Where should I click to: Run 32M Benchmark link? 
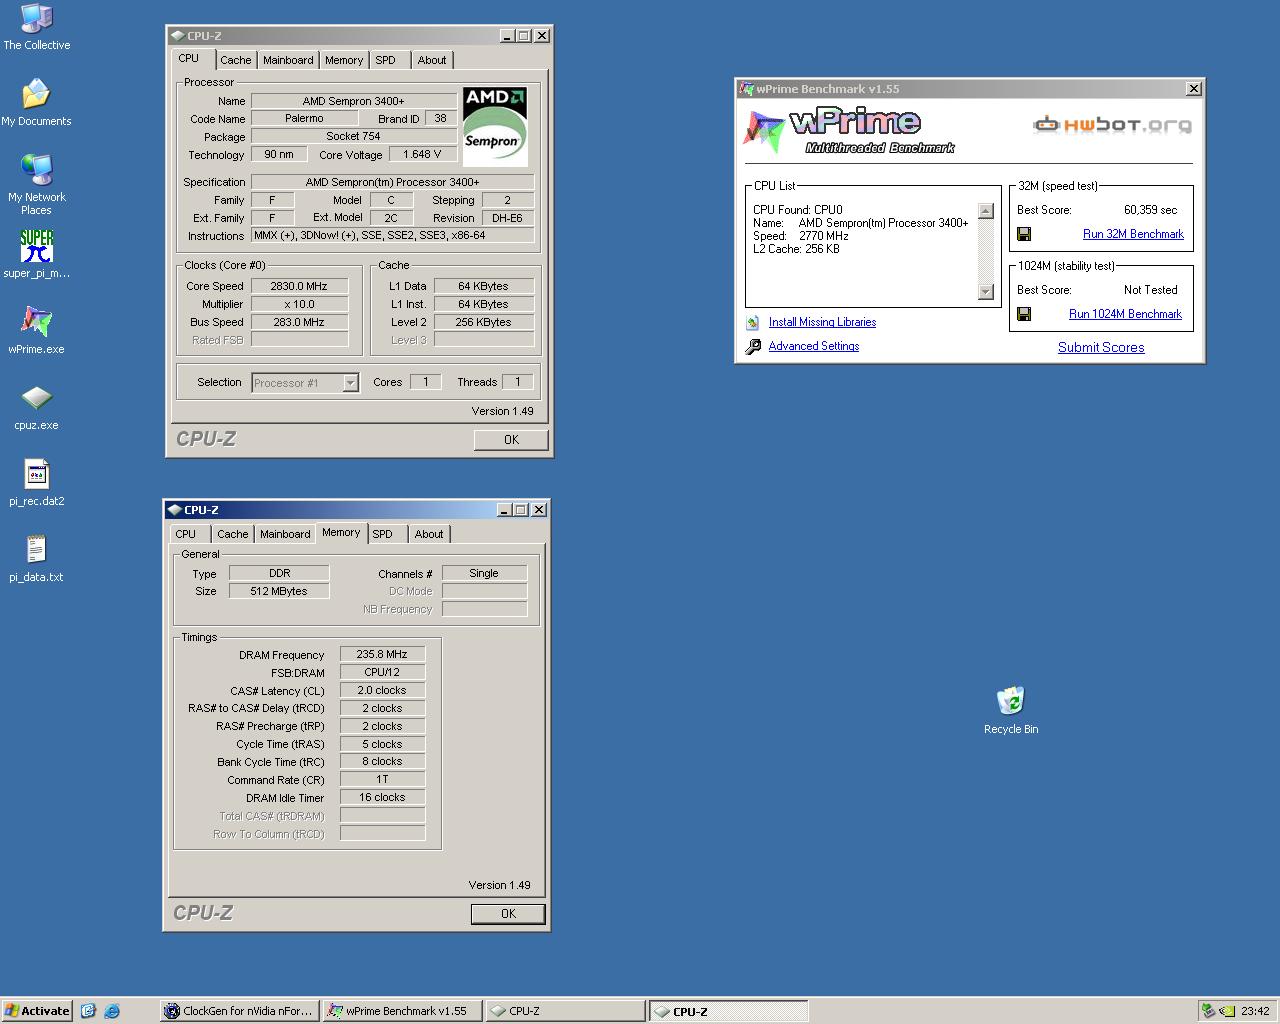tap(1133, 234)
